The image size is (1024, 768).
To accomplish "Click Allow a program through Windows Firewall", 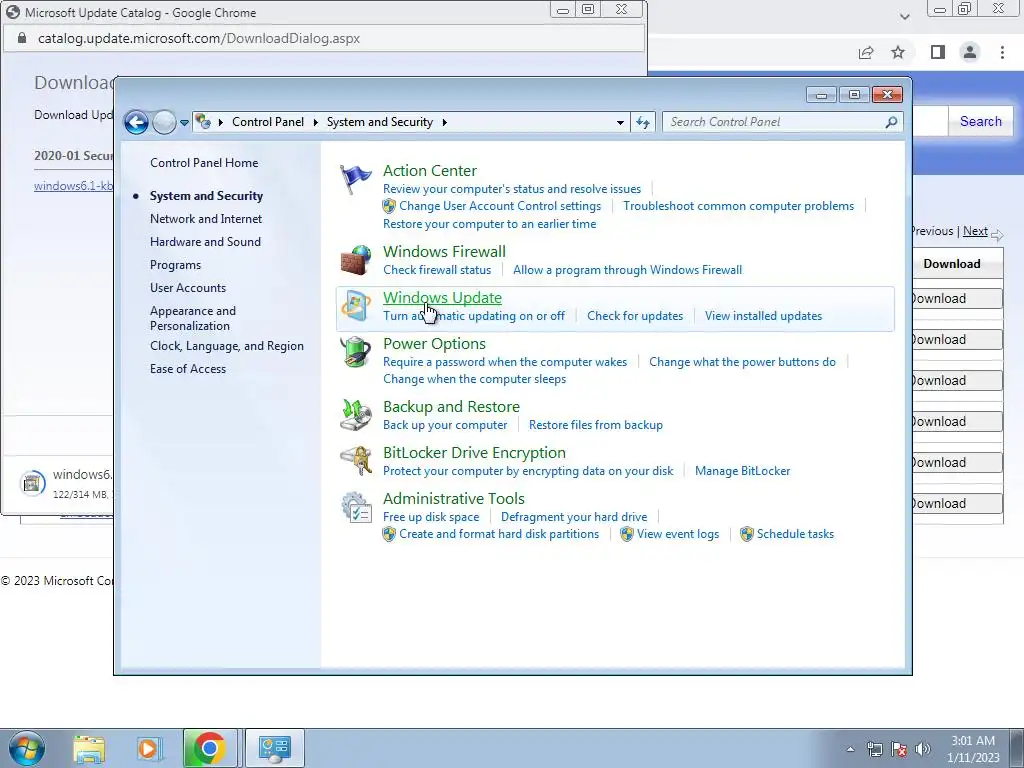I will 628,270.
